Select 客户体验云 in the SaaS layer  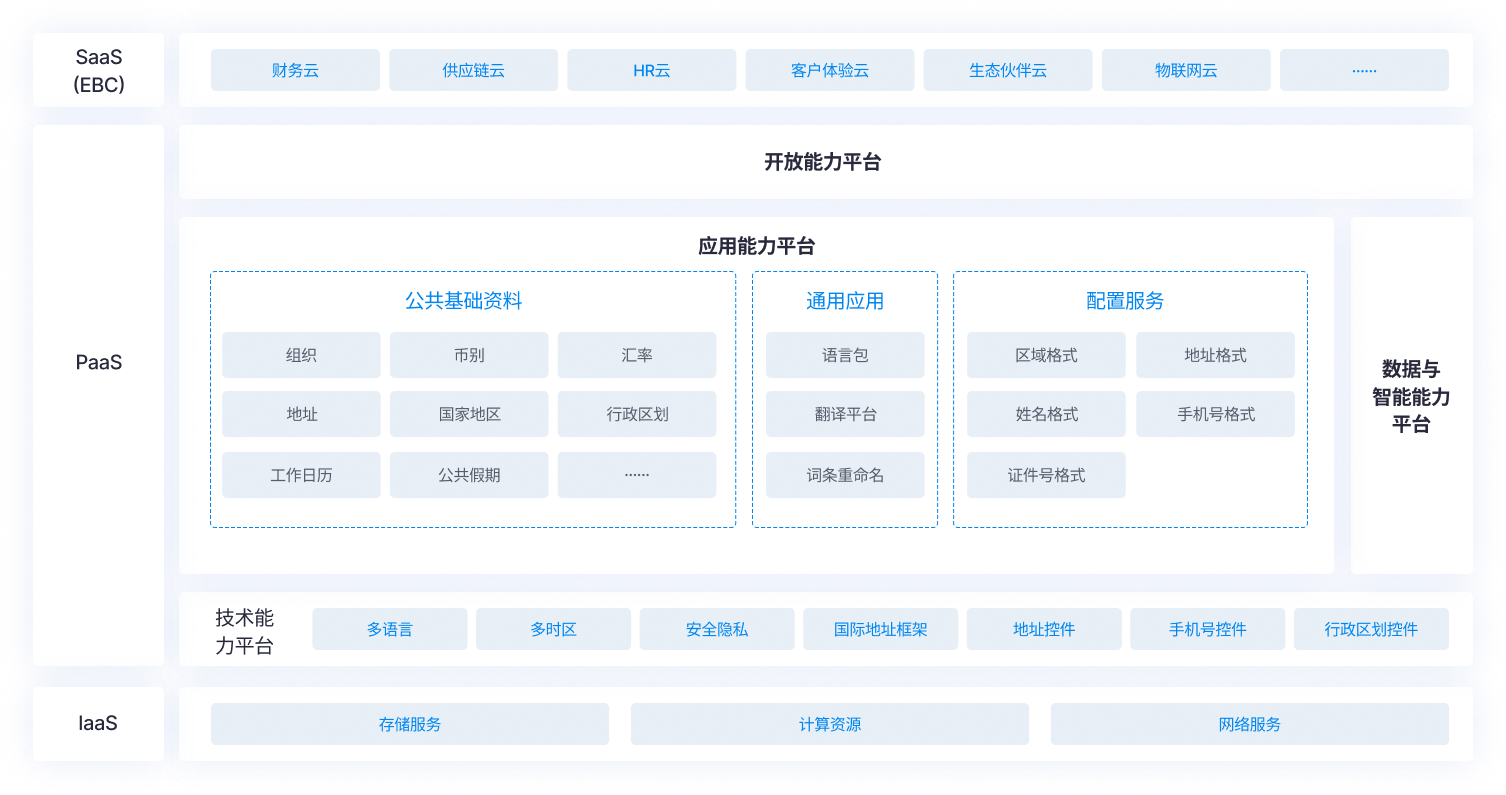829,69
